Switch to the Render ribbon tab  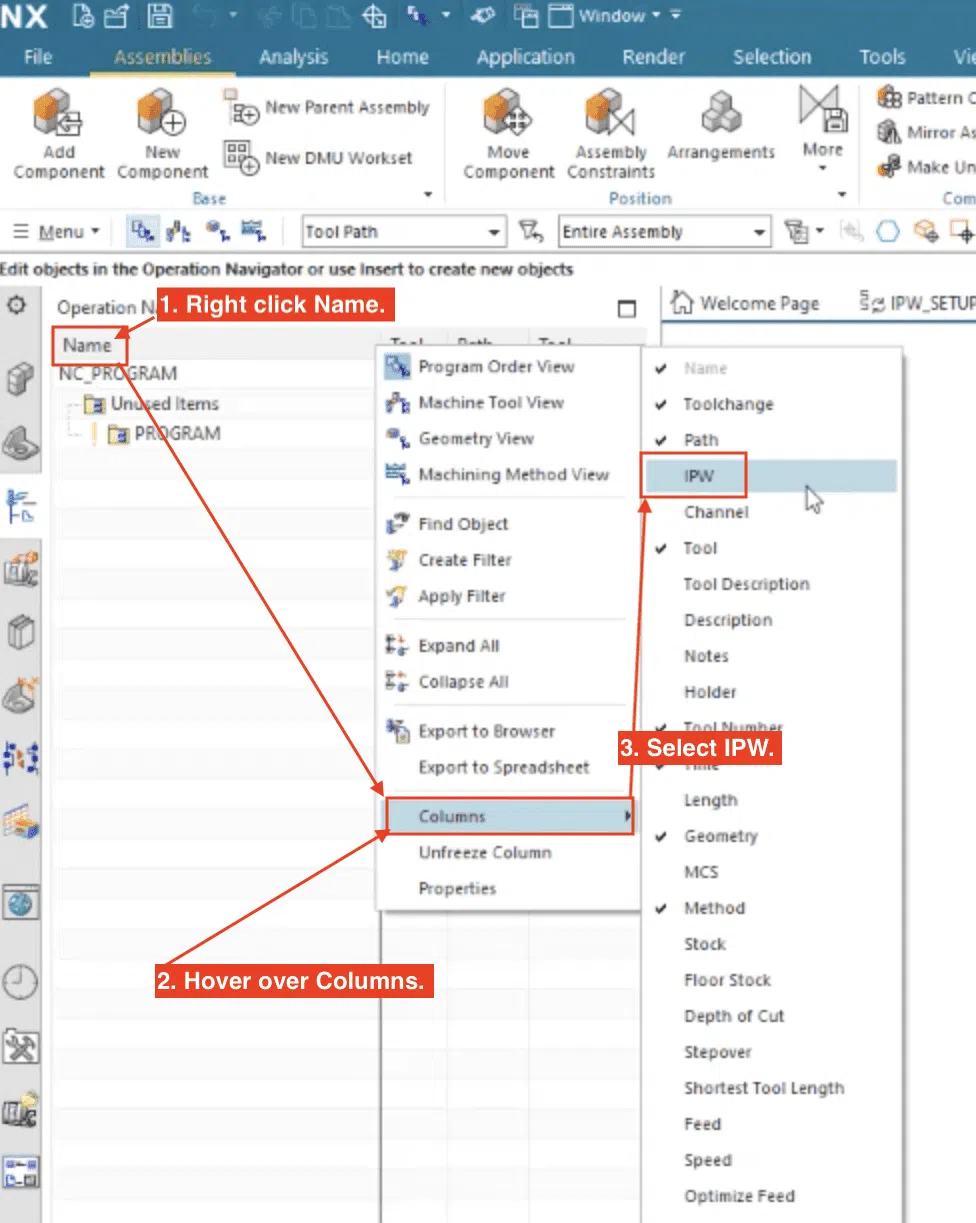(653, 57)
